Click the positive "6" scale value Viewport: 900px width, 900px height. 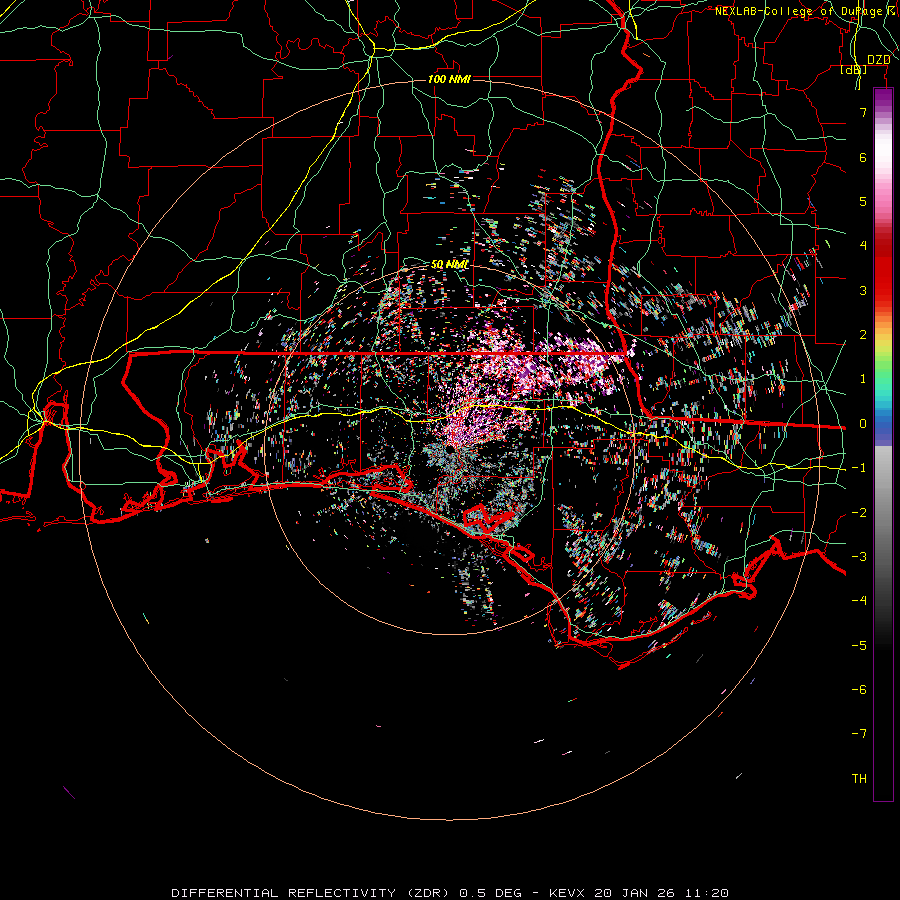tap(863, 157)
